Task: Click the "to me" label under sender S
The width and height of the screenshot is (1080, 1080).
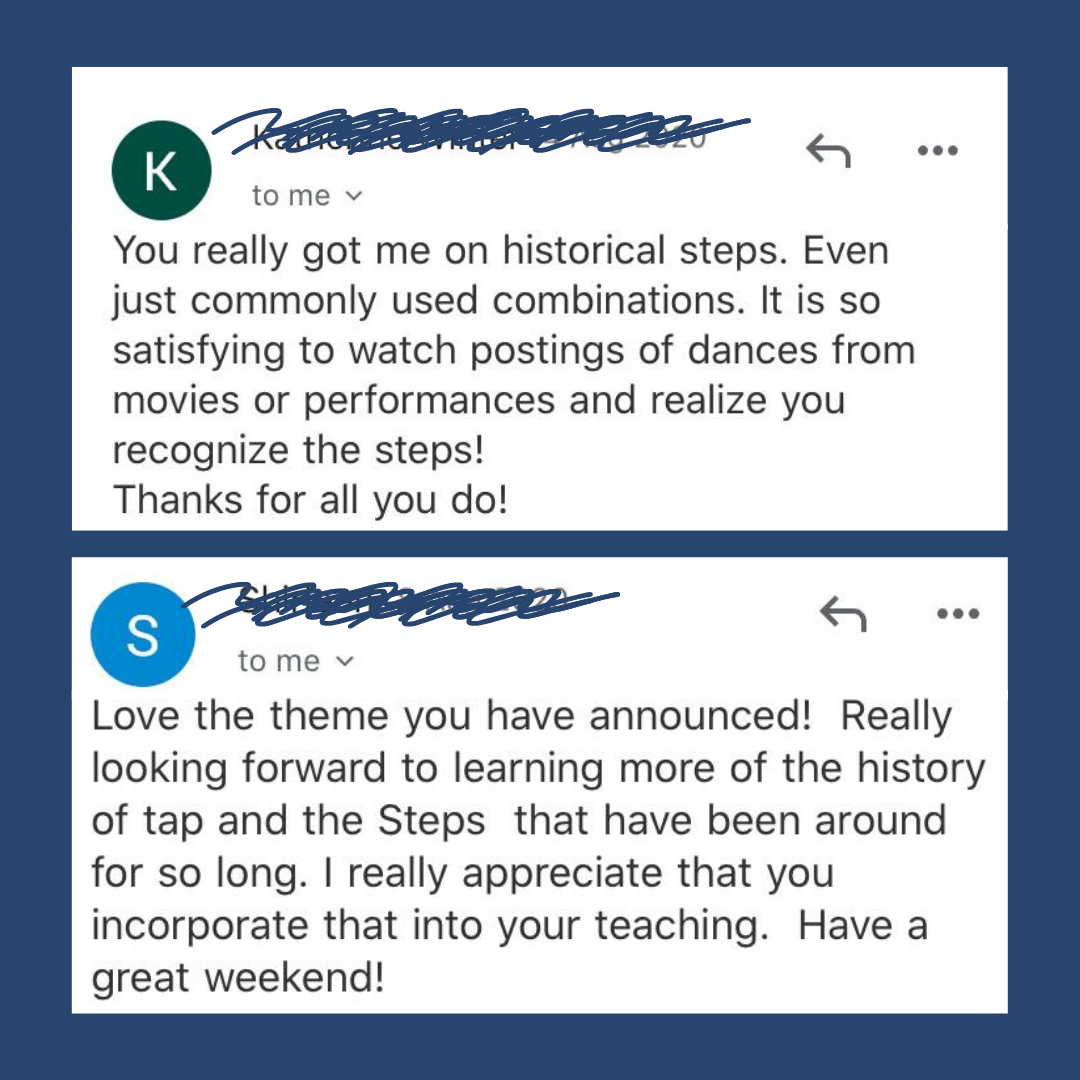Action: [x=279, y=661]
